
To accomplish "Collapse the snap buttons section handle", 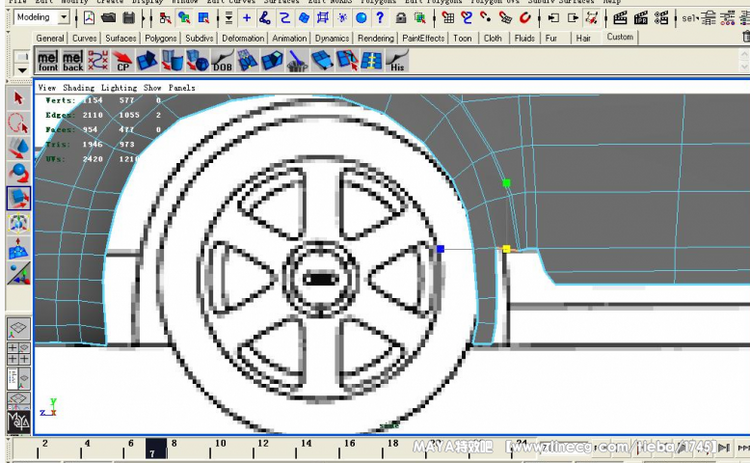I will [x=434, y=19].
